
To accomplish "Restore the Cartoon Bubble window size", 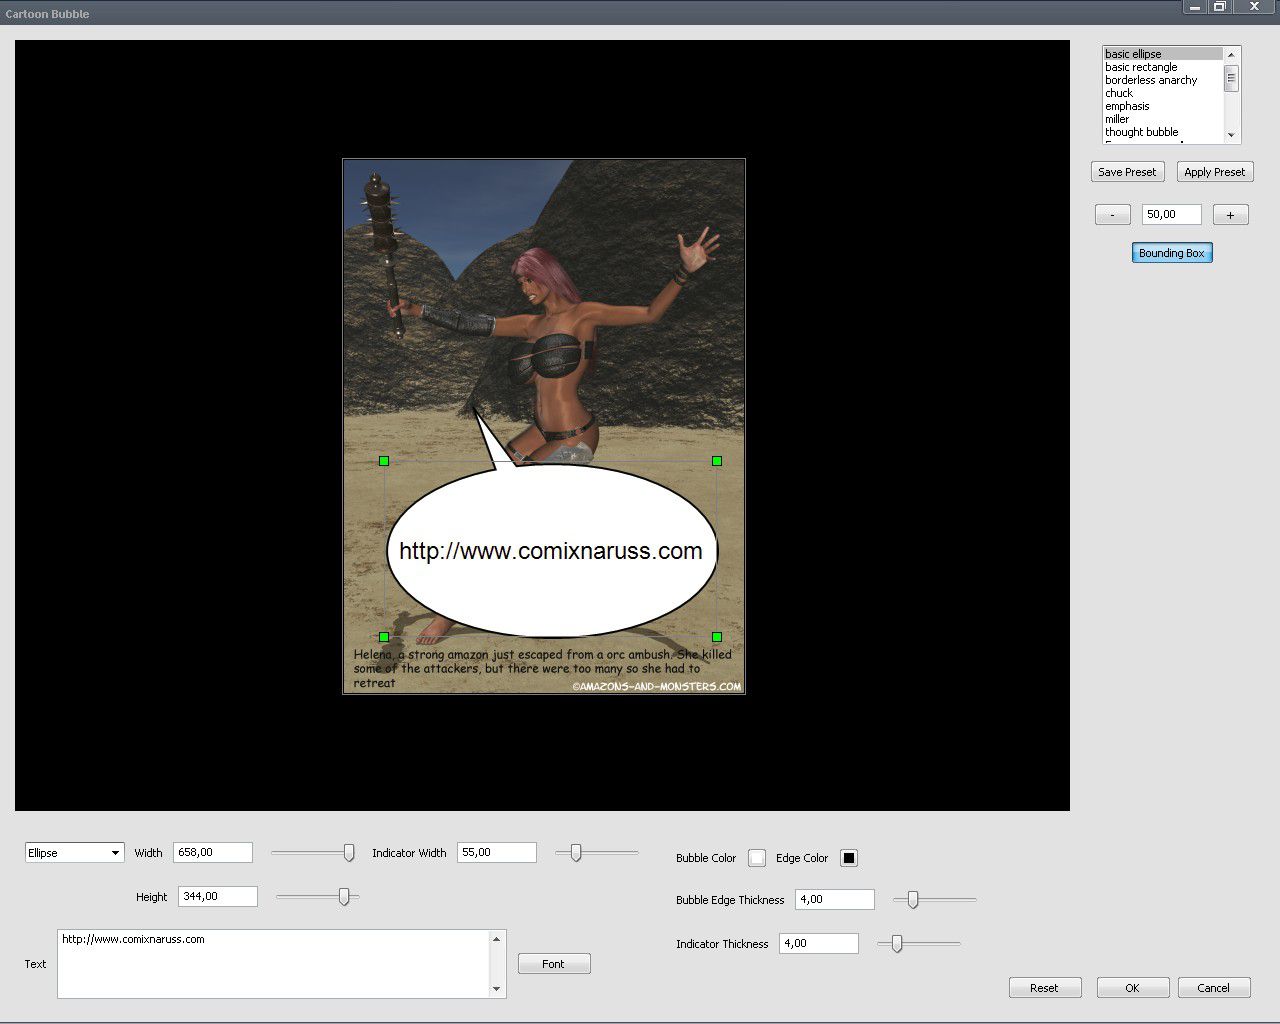I will [1220, 7].
